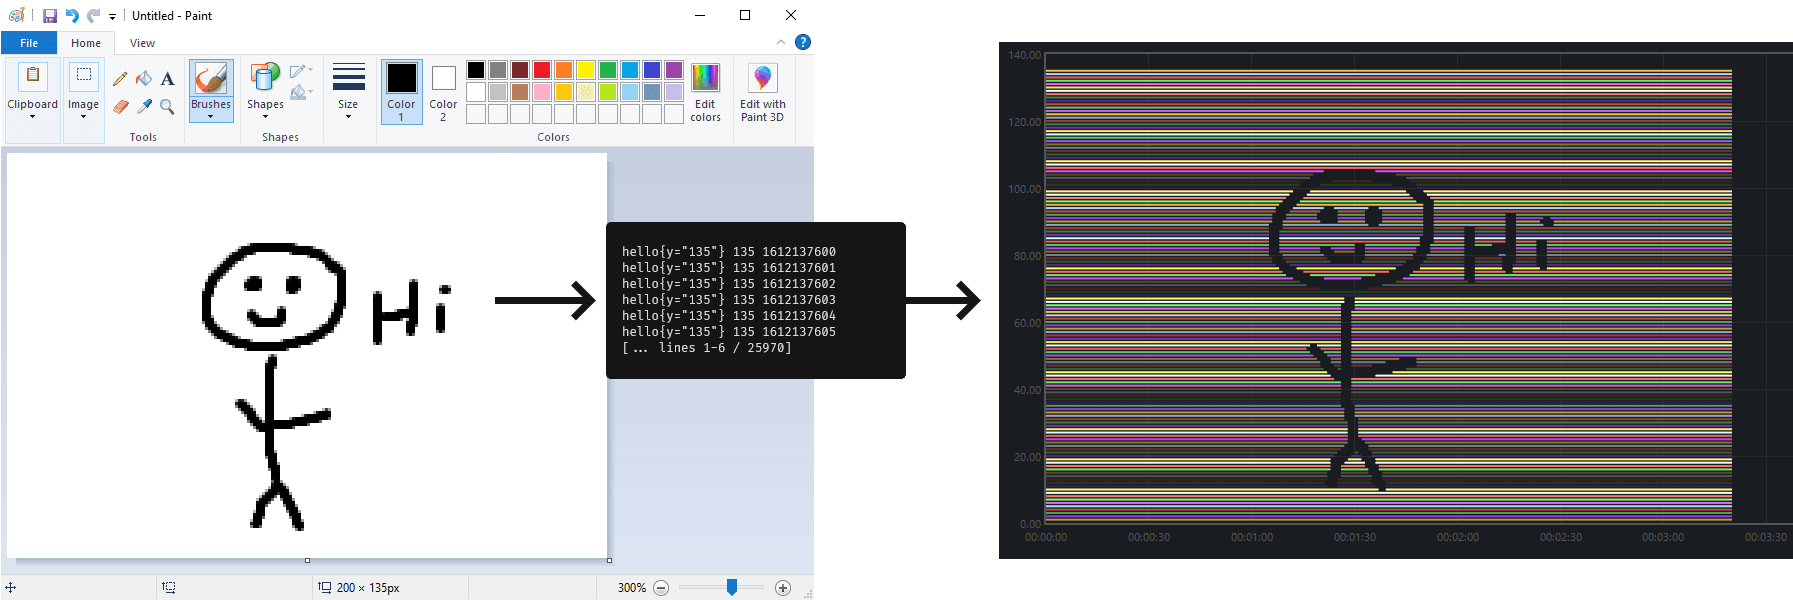Click the Undo arrow icon
Viewport: 1793px width, 600px height.
coord(72,16)
